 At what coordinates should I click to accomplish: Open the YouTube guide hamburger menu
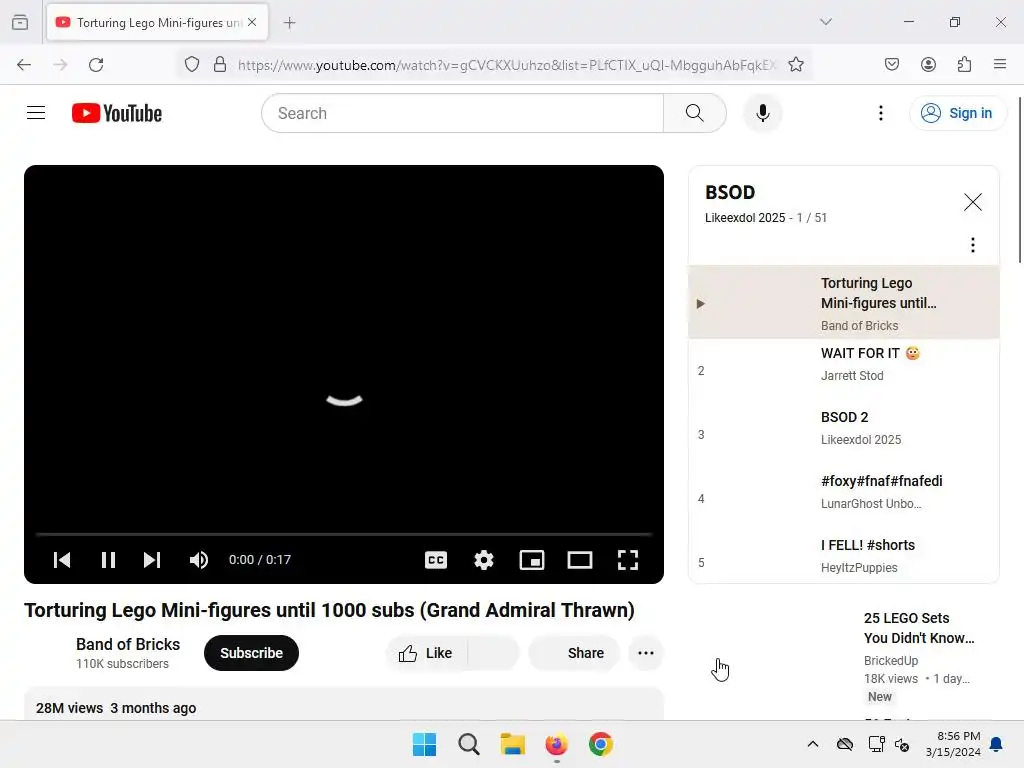click(36, 113)
